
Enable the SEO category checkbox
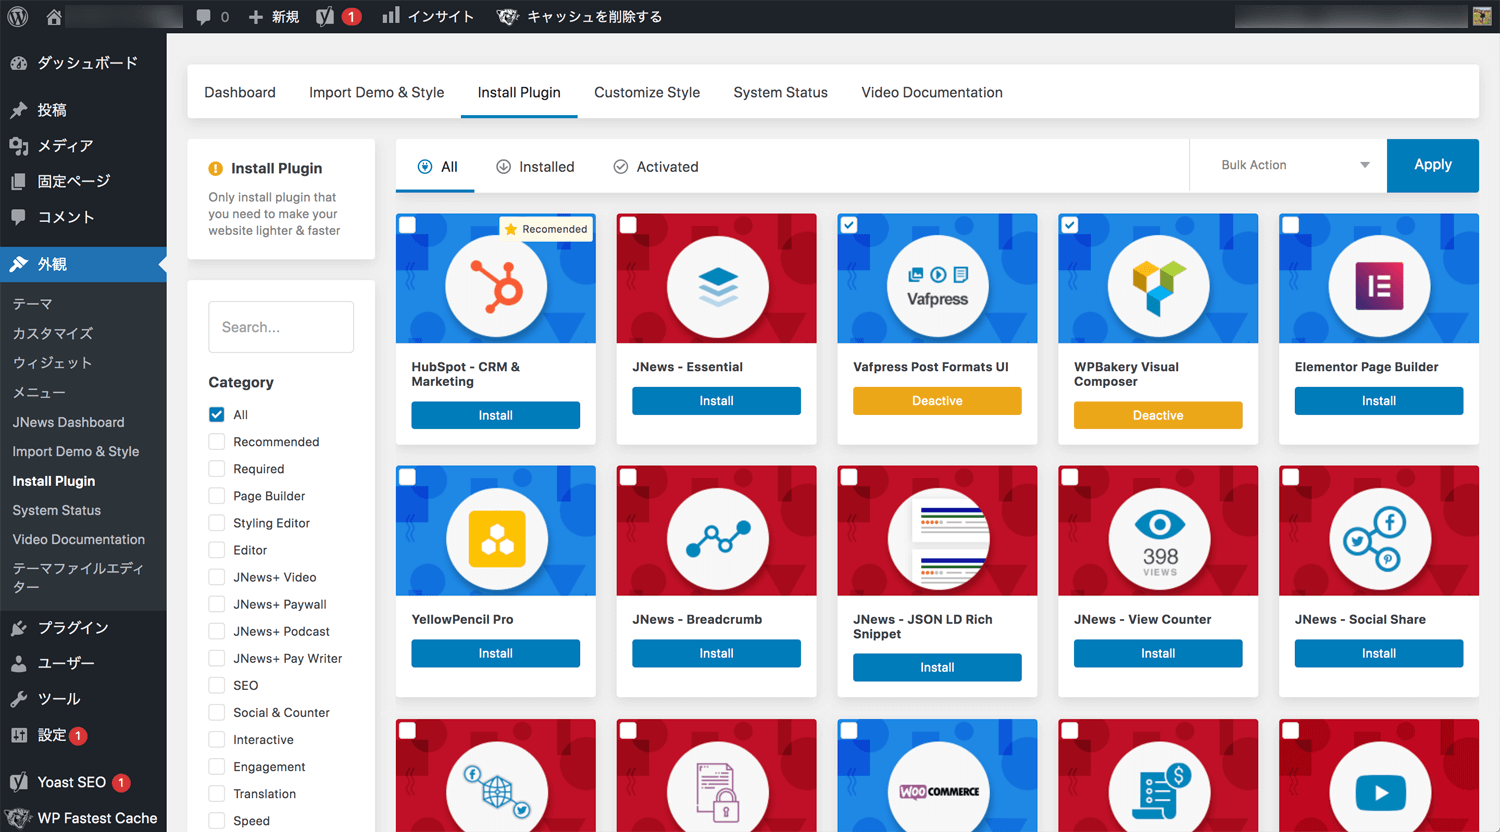tap(216, 685)
